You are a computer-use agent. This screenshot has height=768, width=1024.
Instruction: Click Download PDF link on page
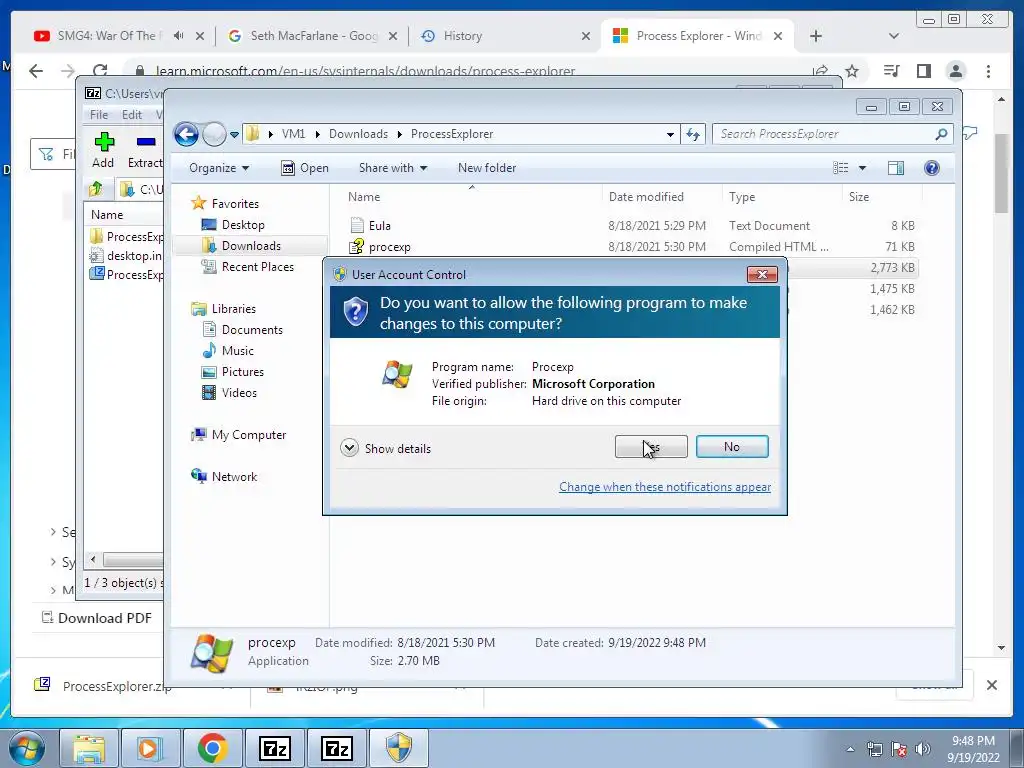[97, 618]
